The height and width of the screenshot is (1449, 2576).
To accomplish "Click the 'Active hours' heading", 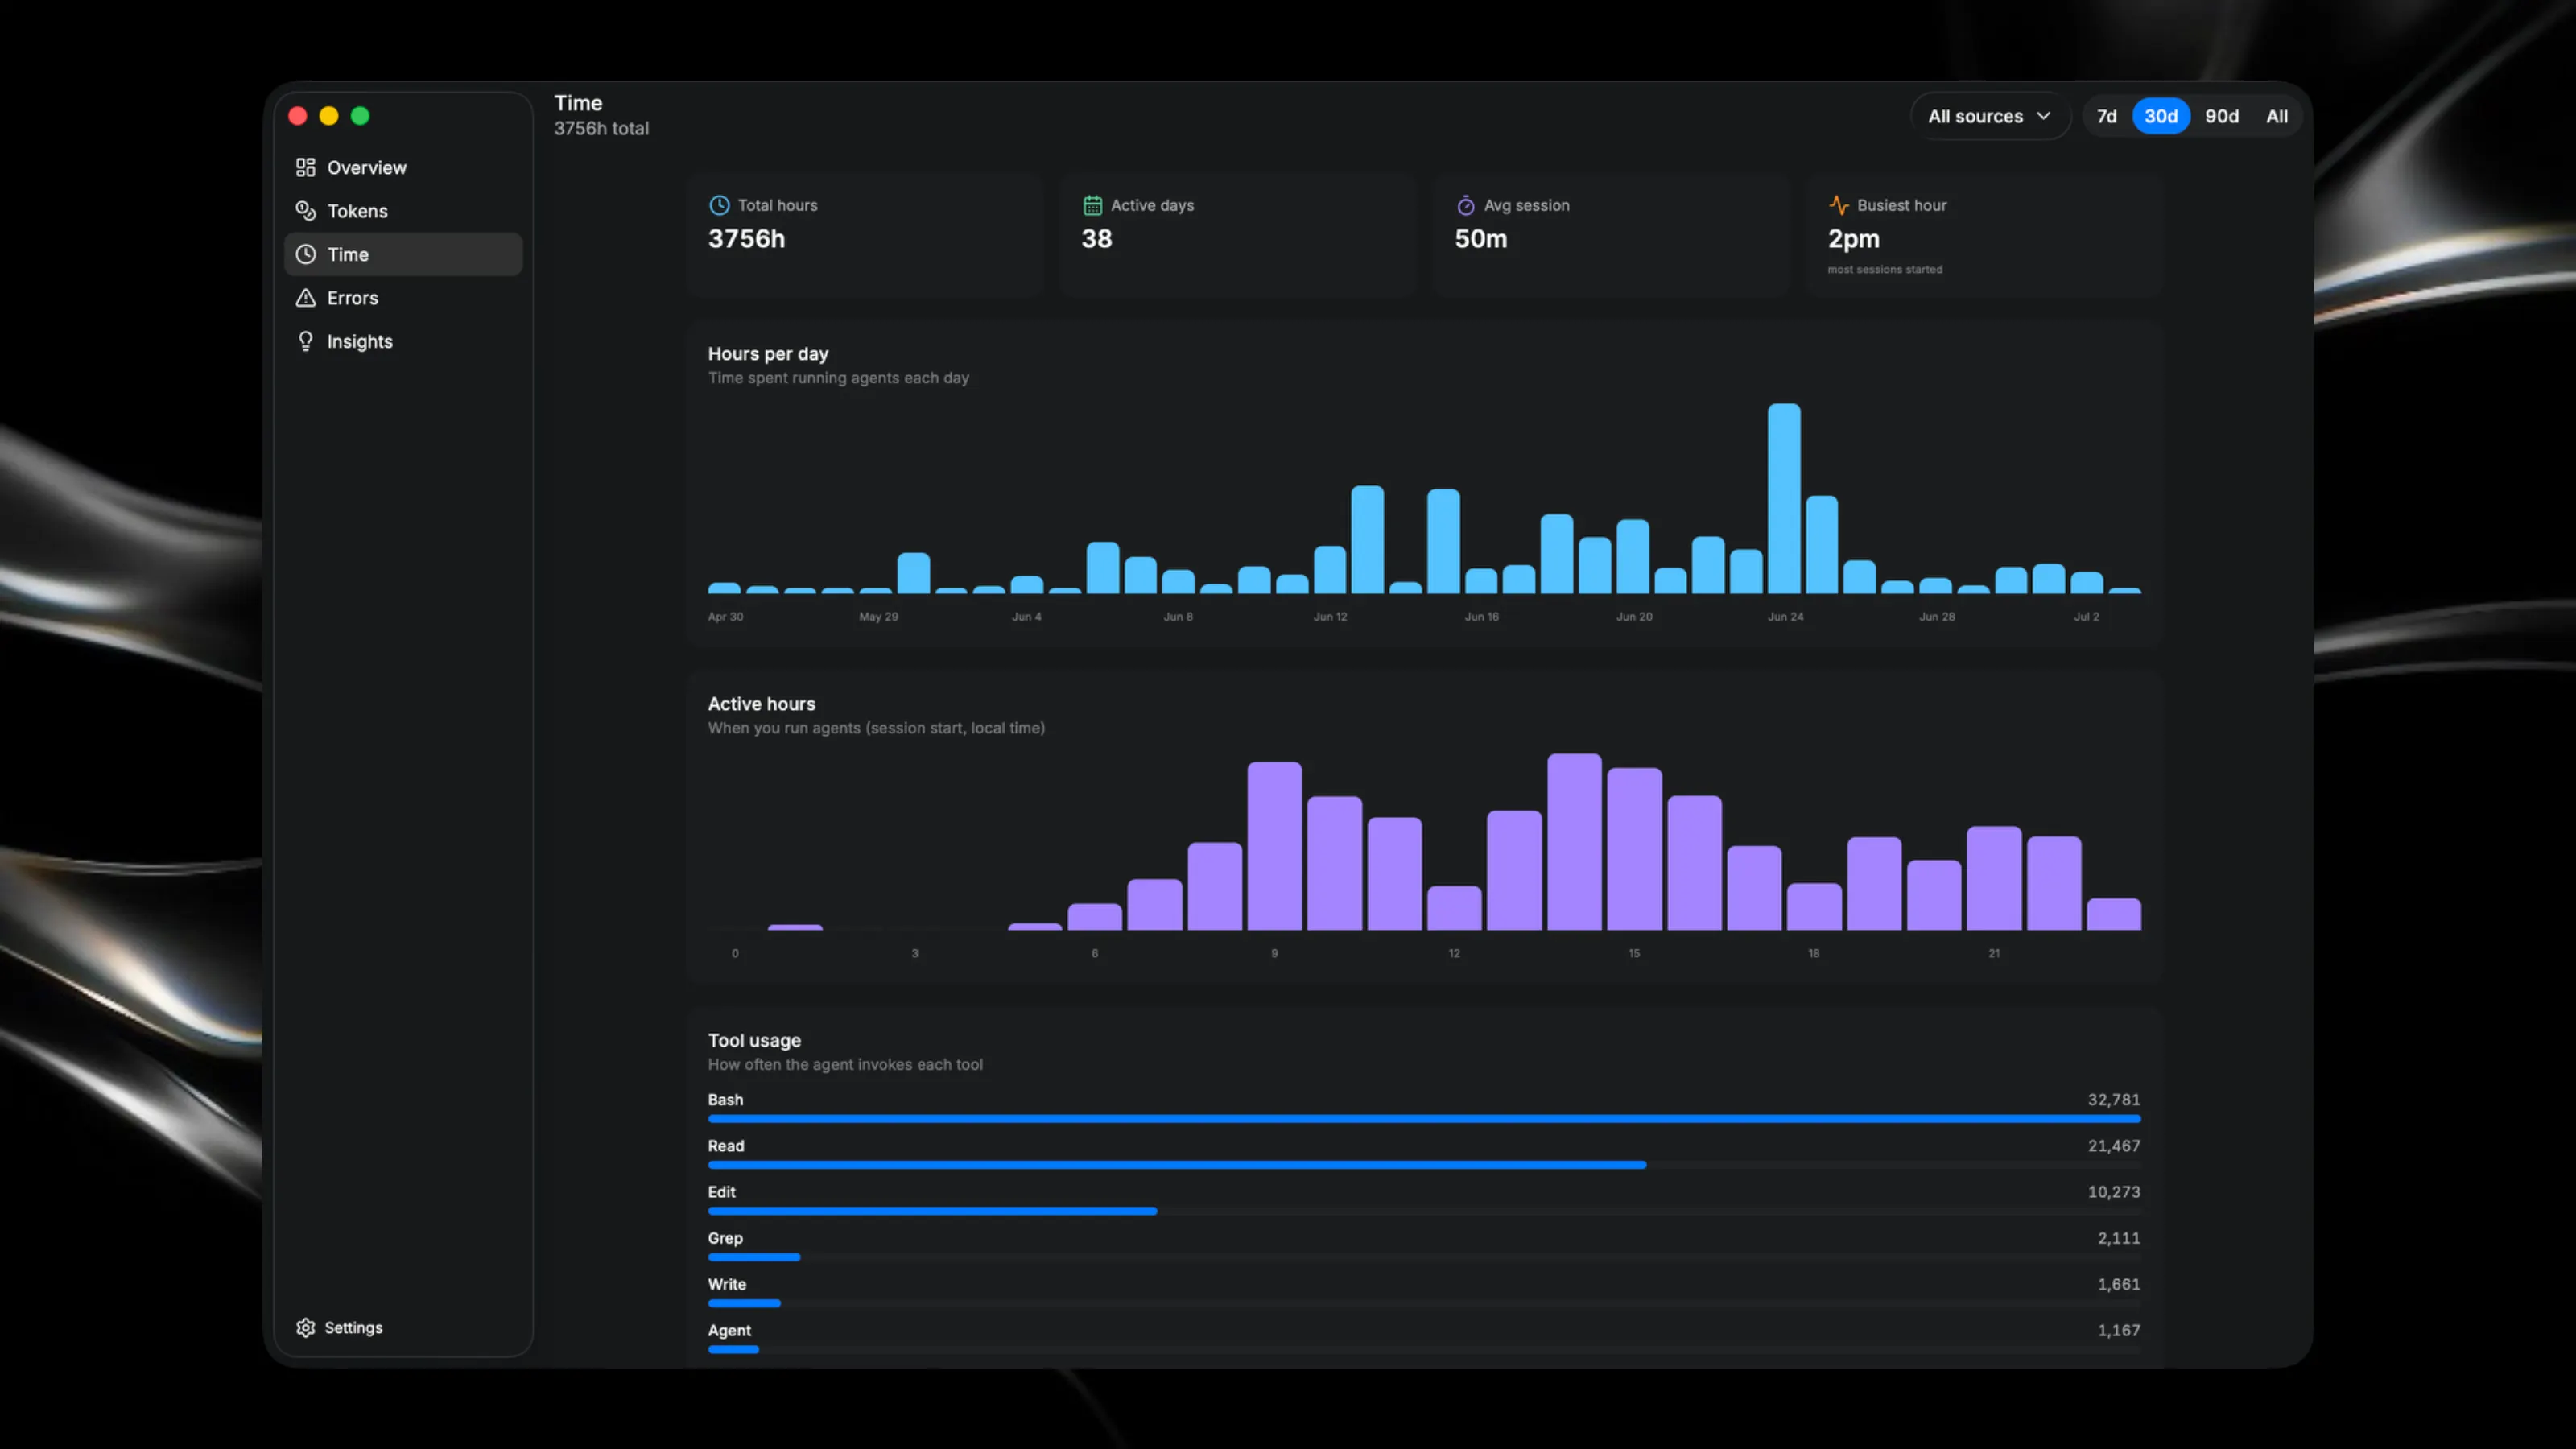I will [761, 703].
